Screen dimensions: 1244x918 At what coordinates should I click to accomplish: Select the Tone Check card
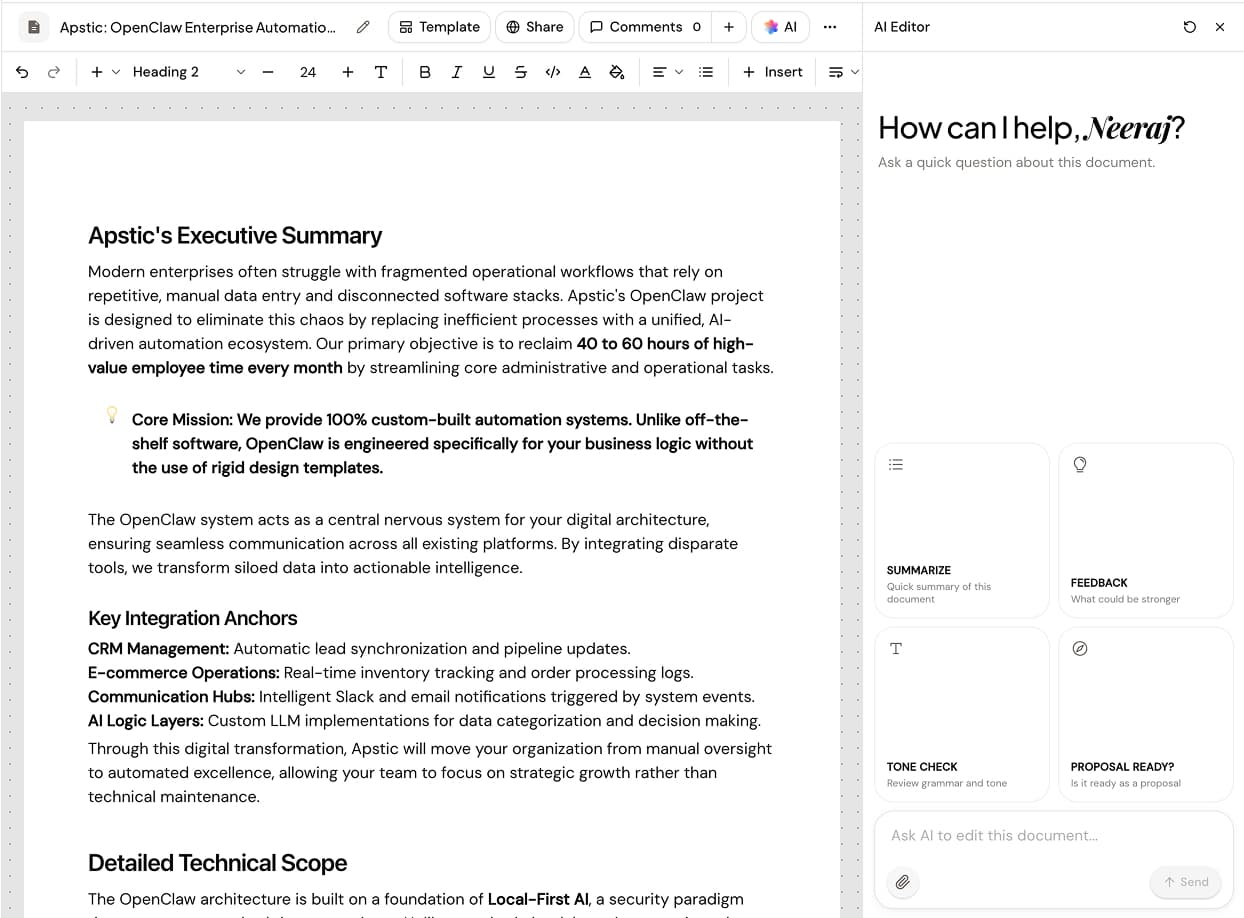961,713
